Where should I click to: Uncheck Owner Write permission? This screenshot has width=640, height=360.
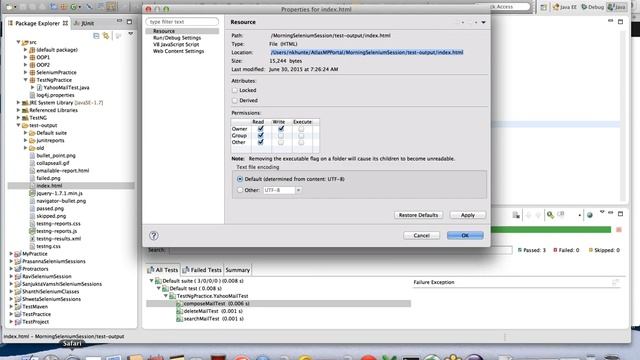(281, 129)
